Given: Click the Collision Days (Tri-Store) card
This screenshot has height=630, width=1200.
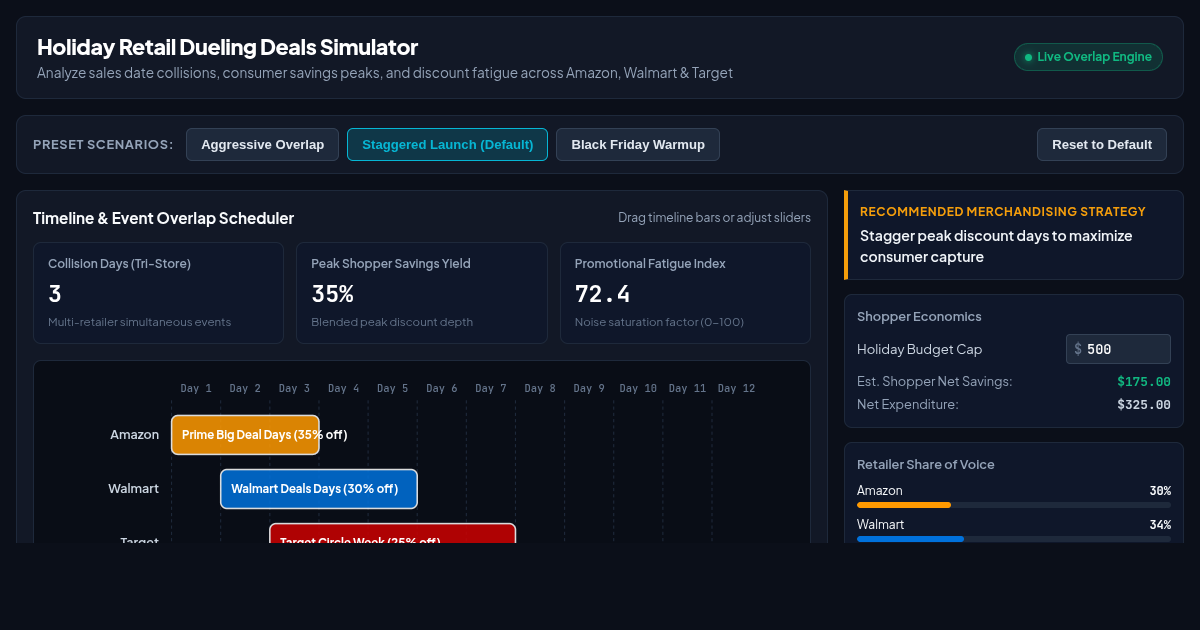Looking at the screenshot, I should pyautogui.click(x=158, y=293).
